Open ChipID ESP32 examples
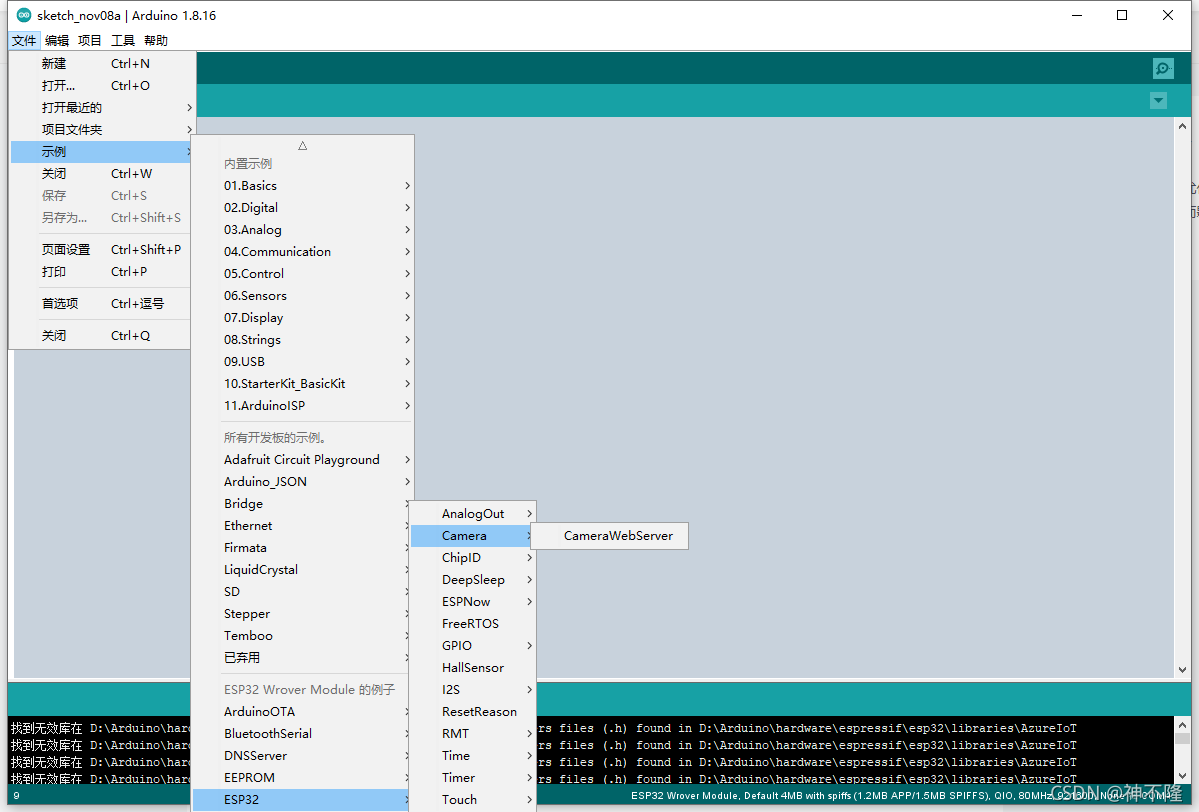Viewport: 1199px width, 812px height. [473, 558]
